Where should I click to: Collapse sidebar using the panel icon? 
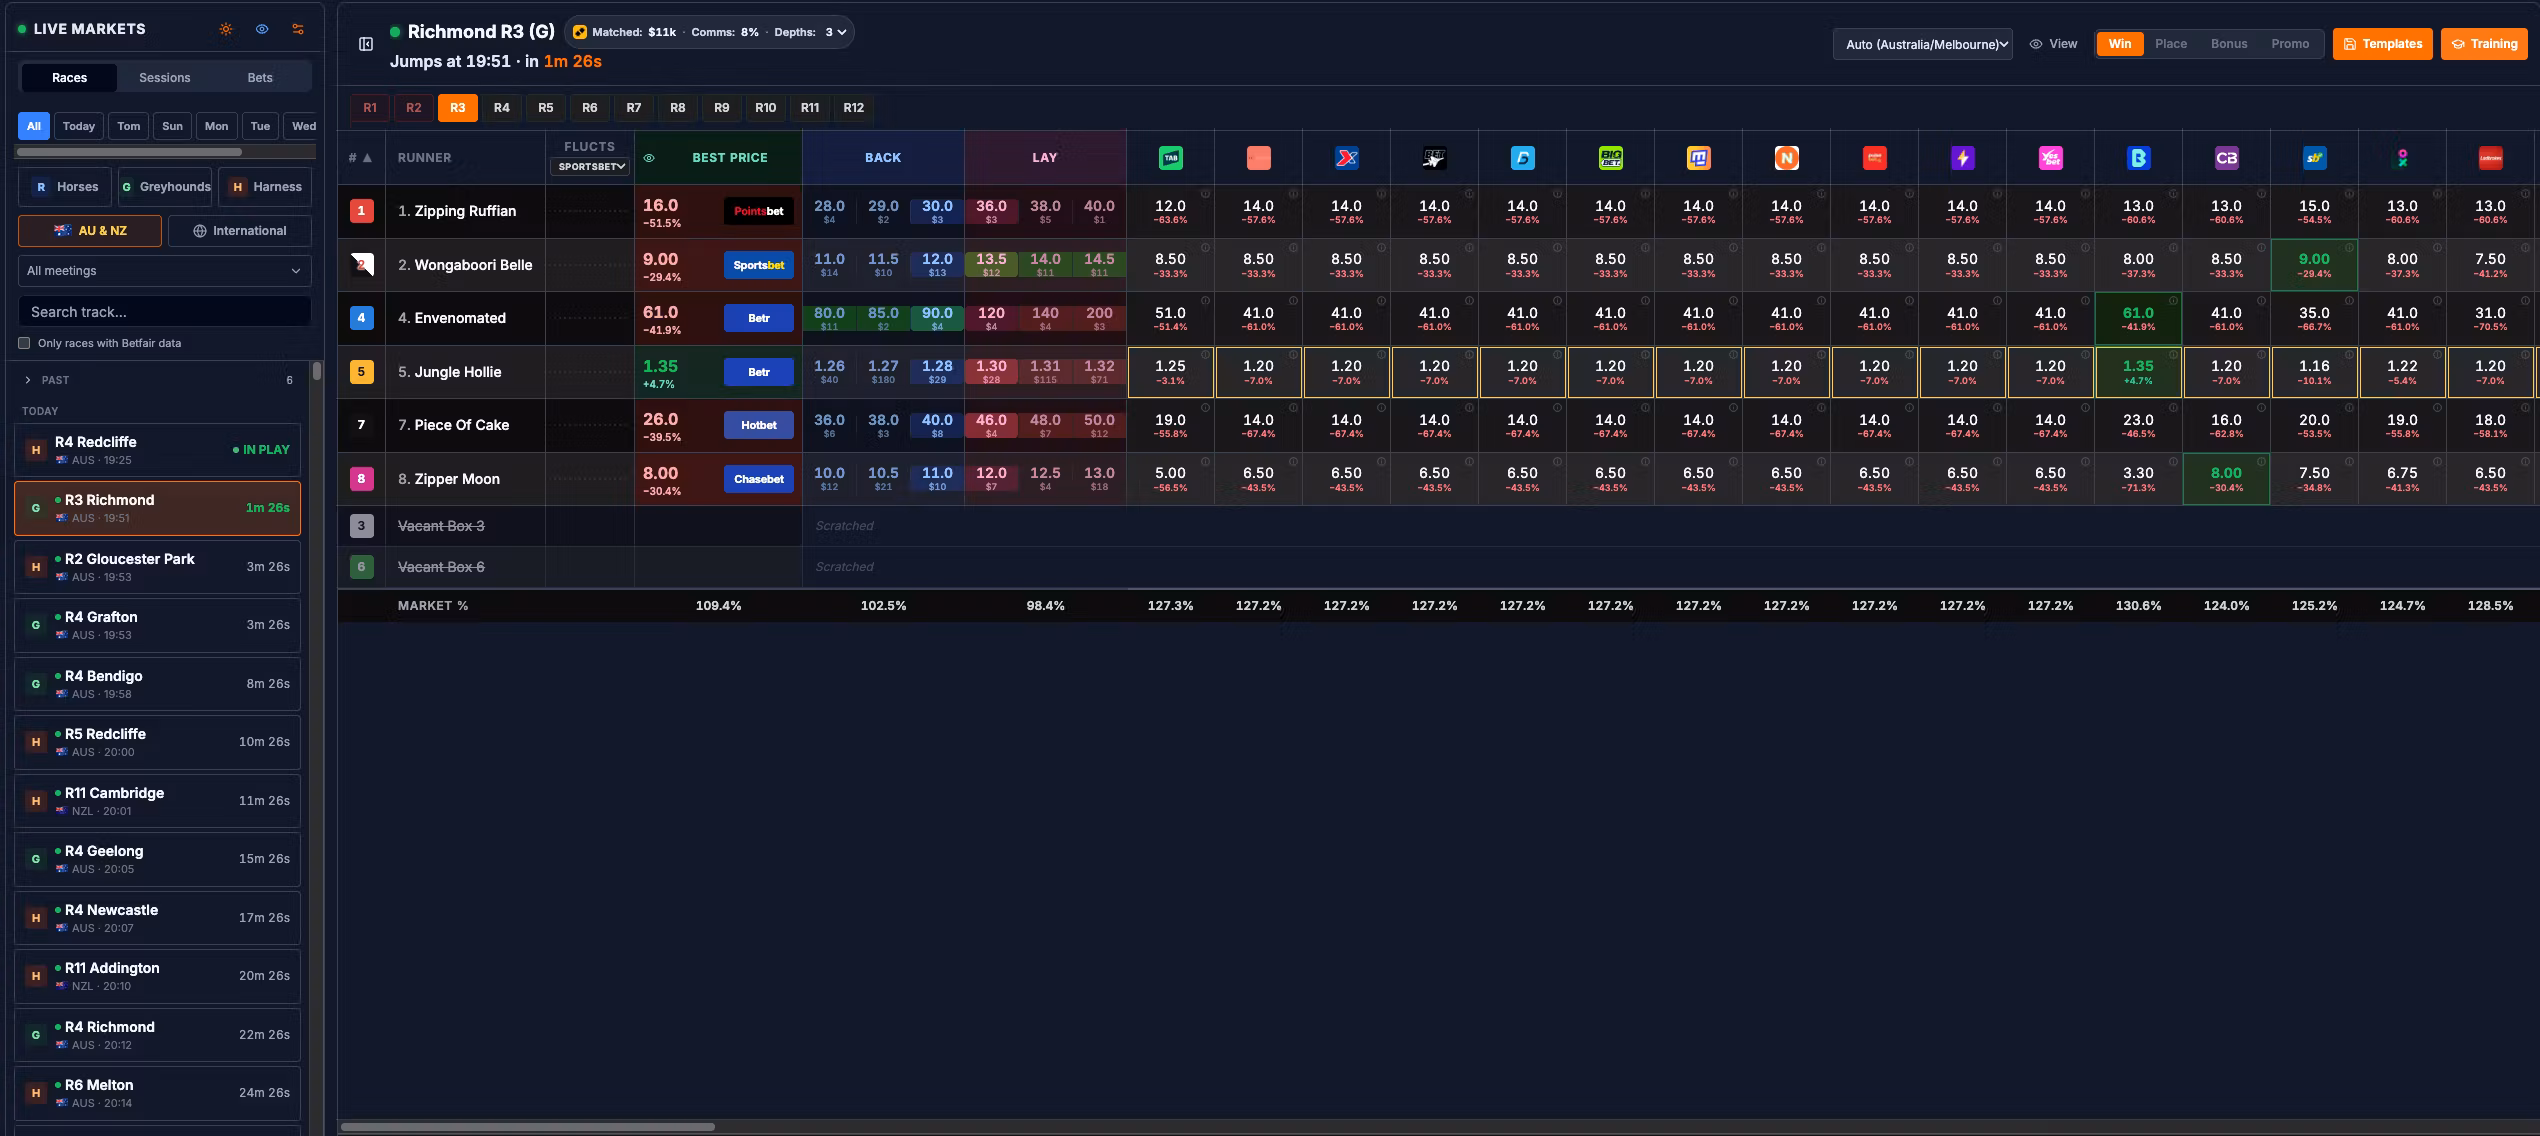click(x=366, y=44)
